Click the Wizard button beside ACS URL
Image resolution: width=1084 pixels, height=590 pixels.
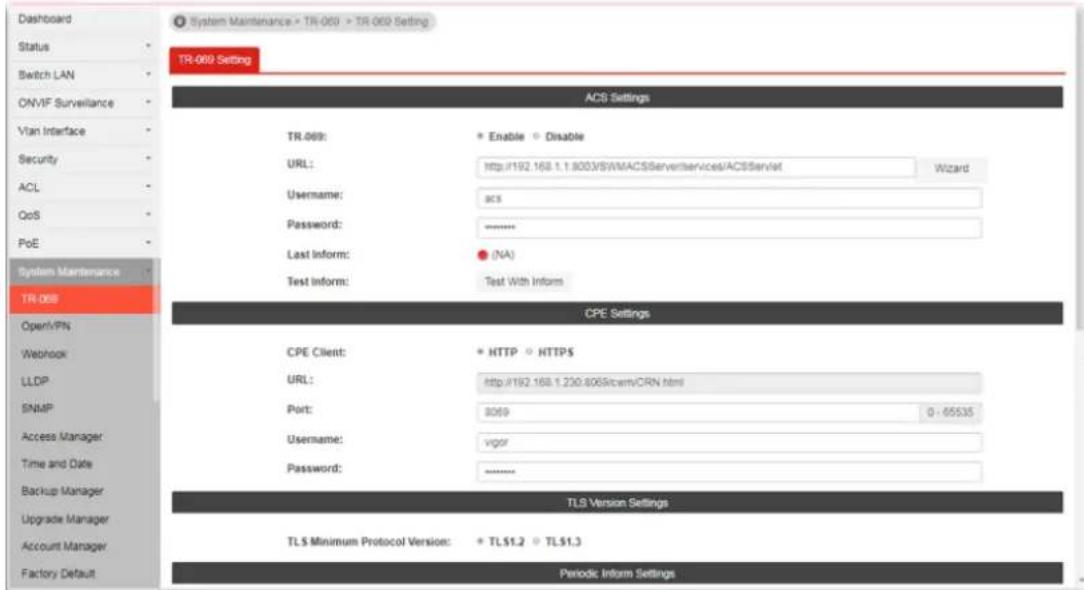951,168
